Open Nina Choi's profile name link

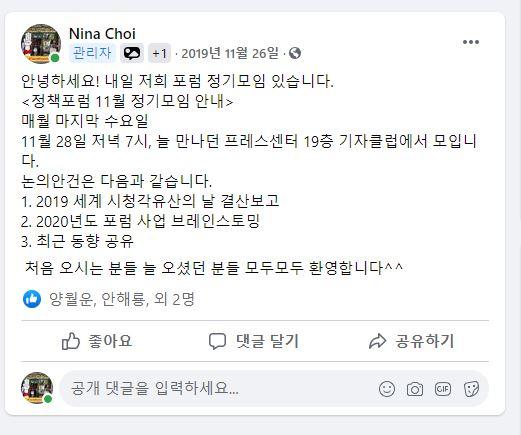pyautogui.click(x=102, y=34)
